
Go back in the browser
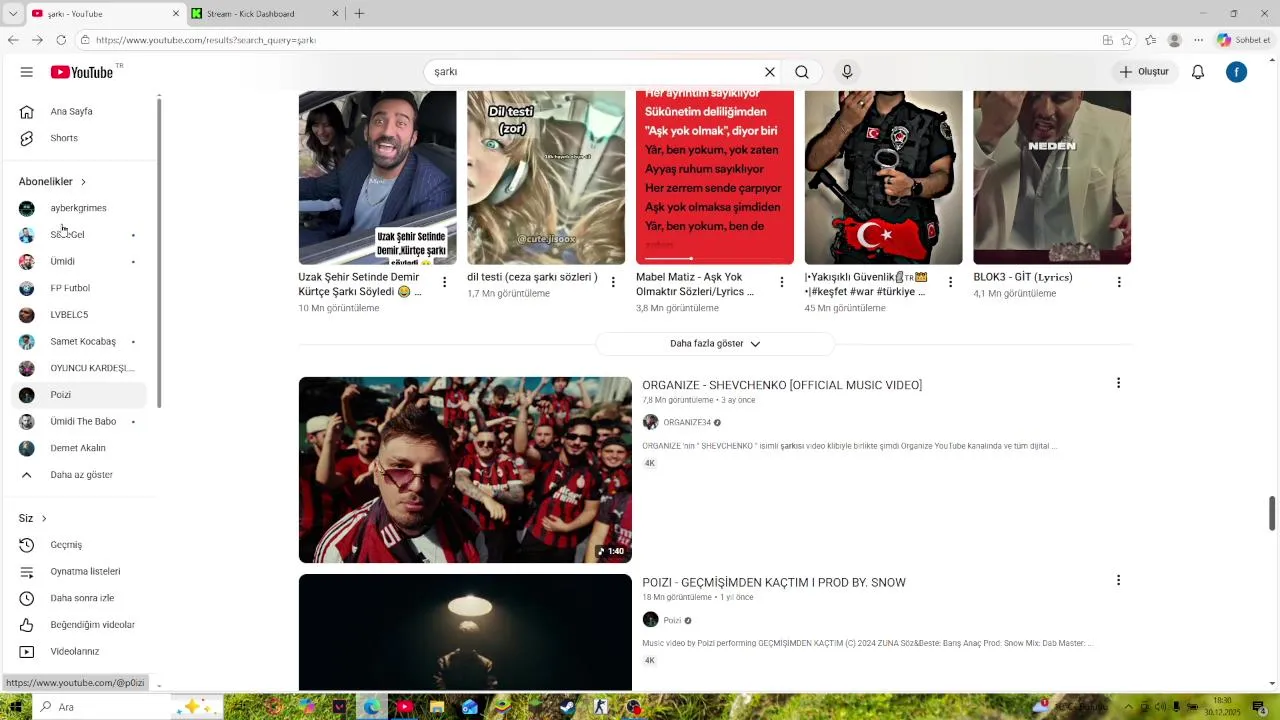[x=13, y=40]
